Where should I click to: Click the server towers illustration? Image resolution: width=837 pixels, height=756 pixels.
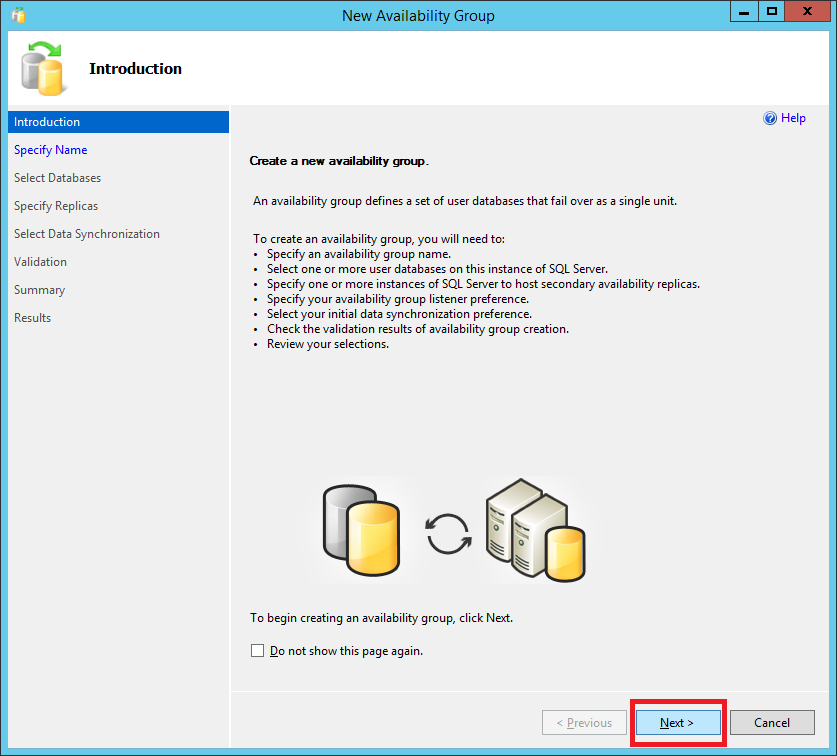point(534,530)
